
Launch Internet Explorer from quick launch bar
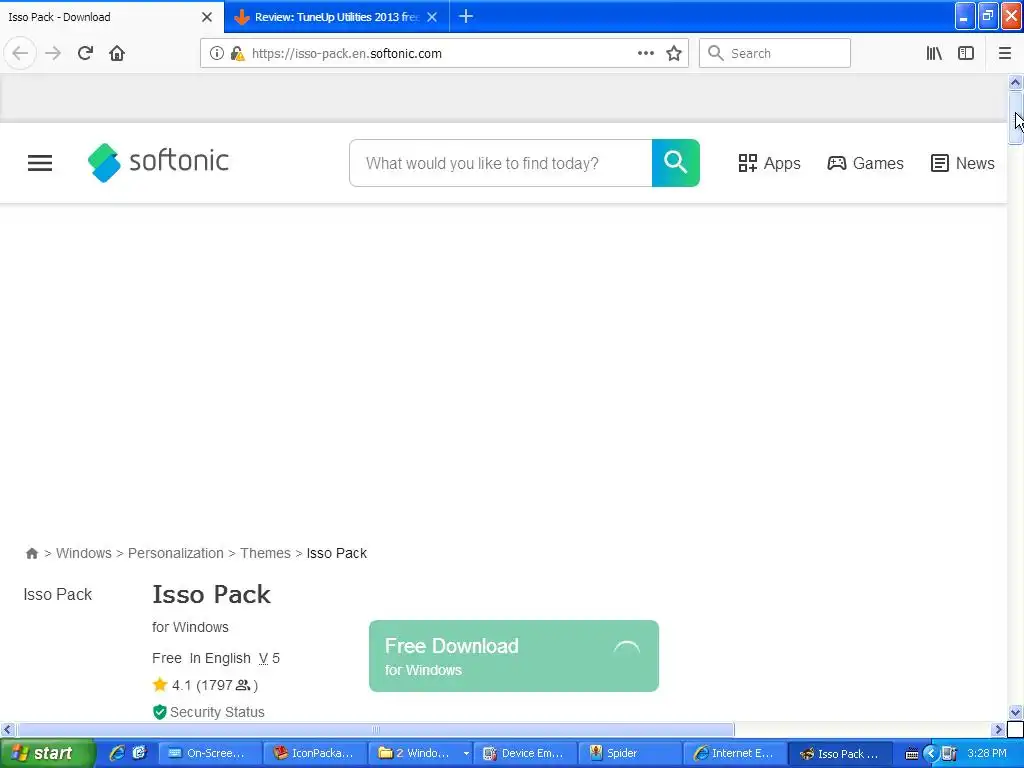(x=117, y=753)
